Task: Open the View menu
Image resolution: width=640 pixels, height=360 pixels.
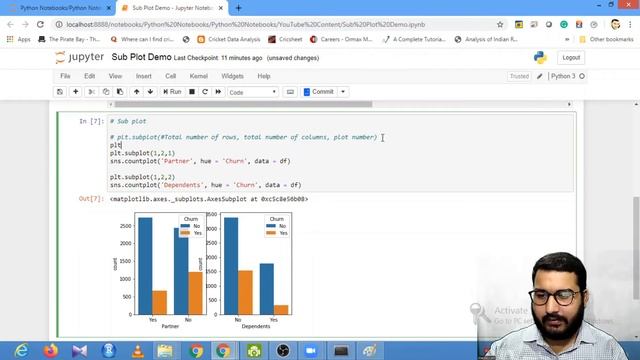Action: click(x=115, y=76)
